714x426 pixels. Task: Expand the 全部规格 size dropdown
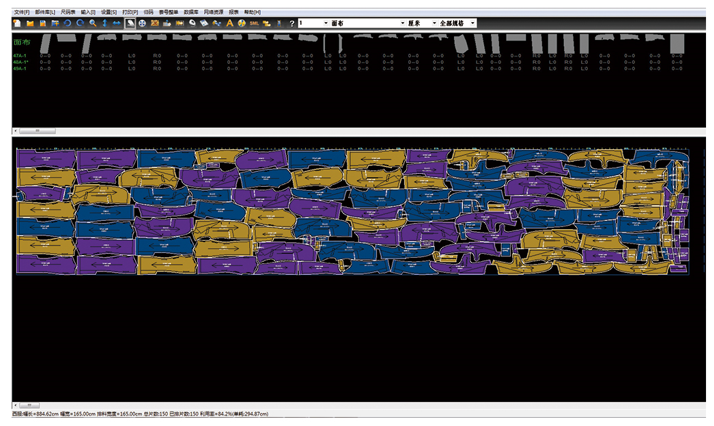click(x=472, y=22)
